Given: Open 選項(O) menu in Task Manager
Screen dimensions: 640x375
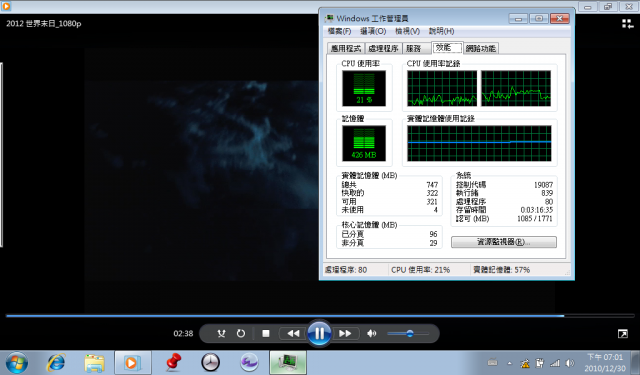Looking at the screenshot, I should 373,31.
